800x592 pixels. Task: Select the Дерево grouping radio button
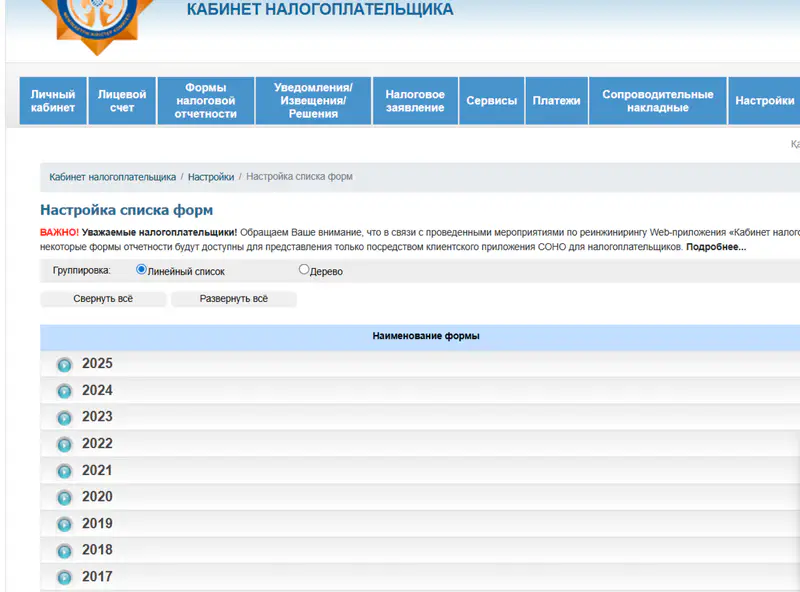click(x=304, y=269)
